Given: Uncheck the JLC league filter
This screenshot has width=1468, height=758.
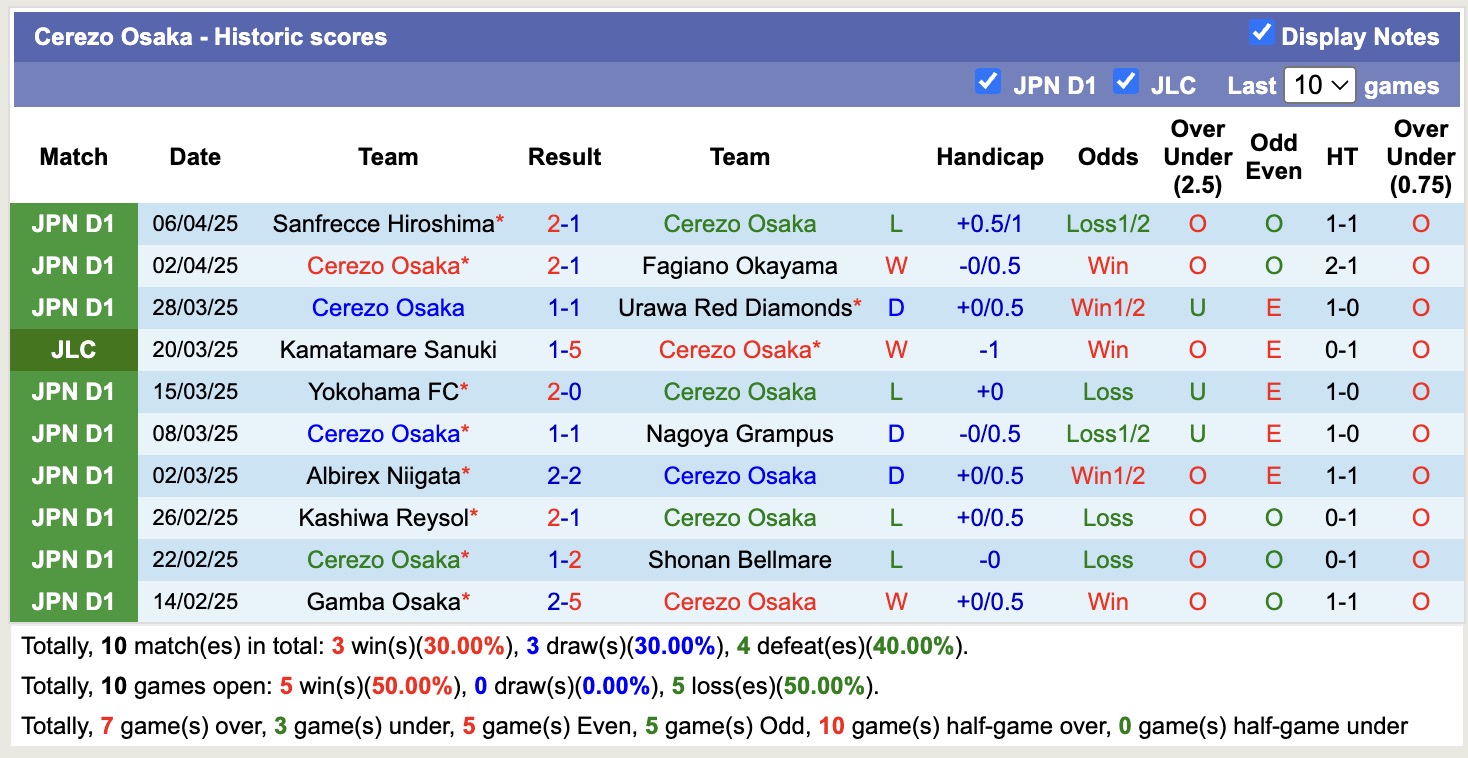Looking at the screenshot, I should [x=1126, y=84].
